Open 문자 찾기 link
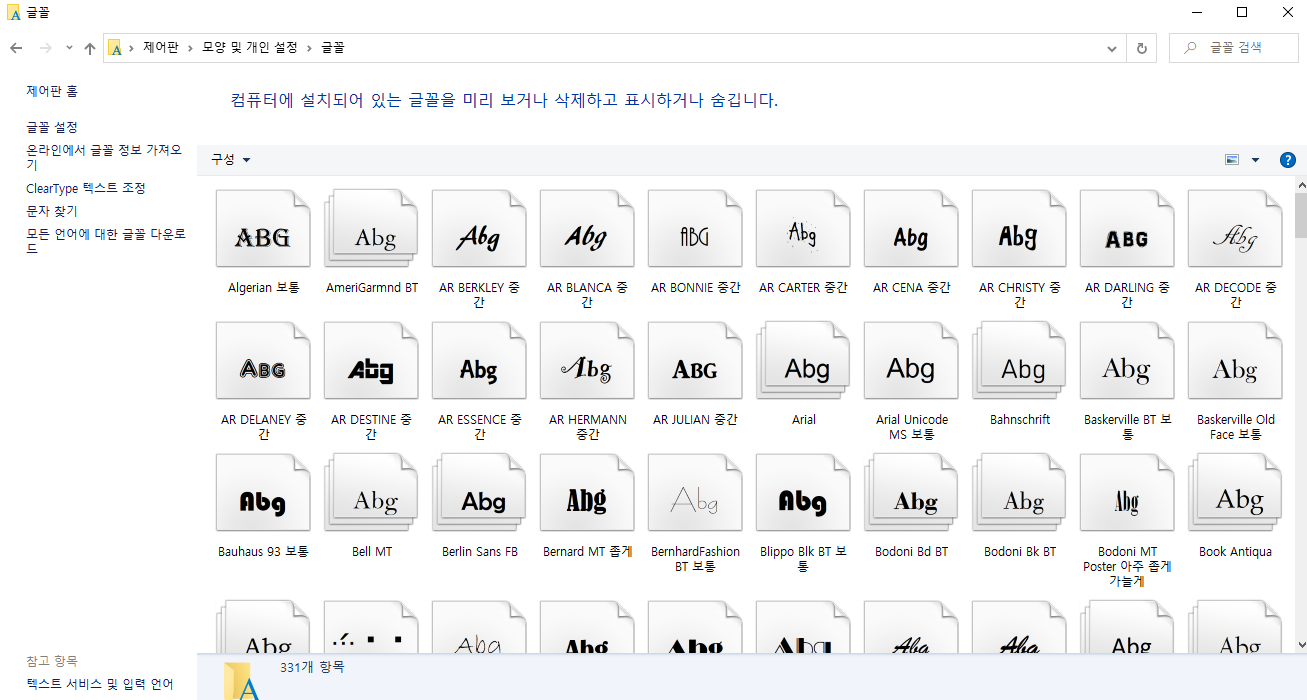Viewport: 1307px width, 700px height. click(x=52, y=211)
